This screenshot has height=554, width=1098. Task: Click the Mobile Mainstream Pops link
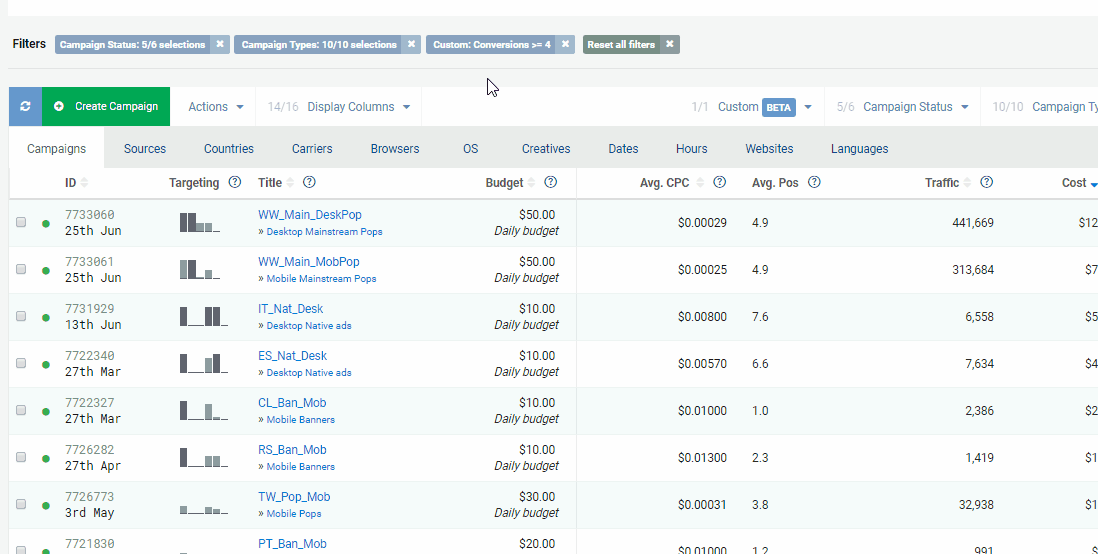(321, 278)
